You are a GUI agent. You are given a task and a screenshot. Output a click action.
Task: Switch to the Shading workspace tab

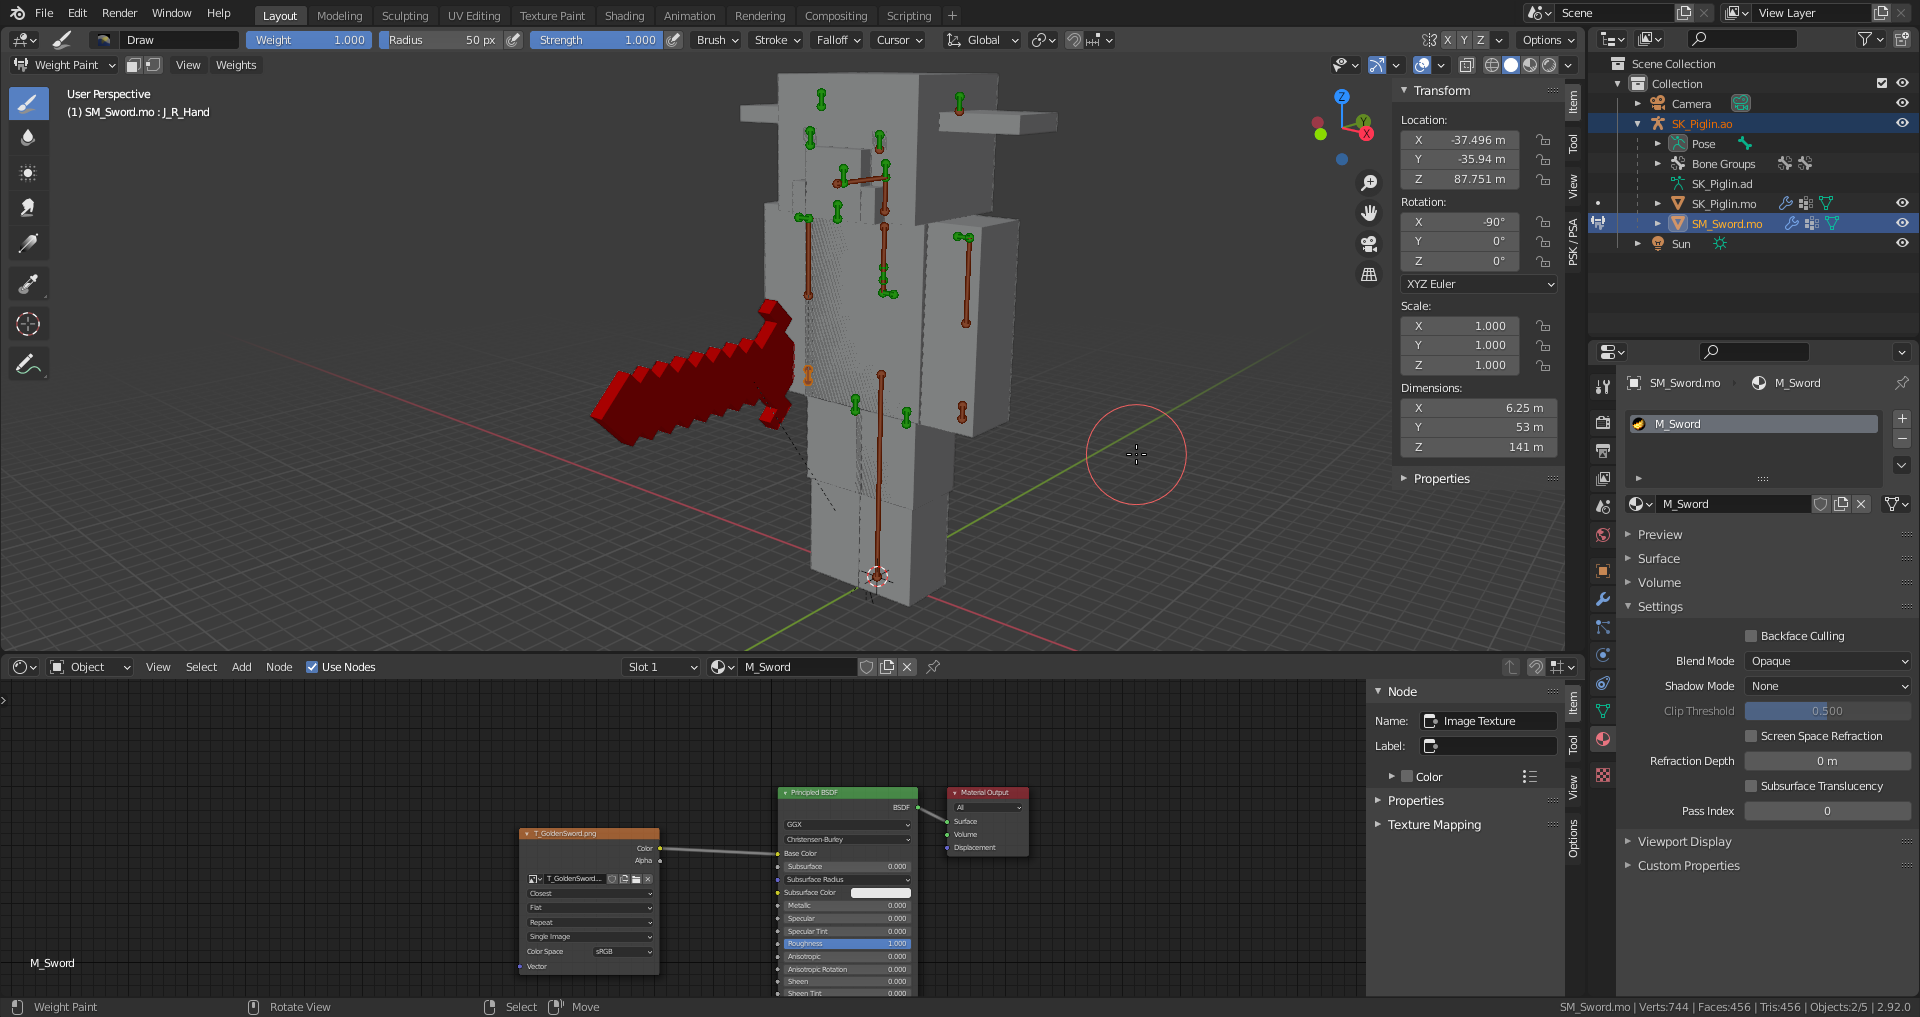coord(624,15)
